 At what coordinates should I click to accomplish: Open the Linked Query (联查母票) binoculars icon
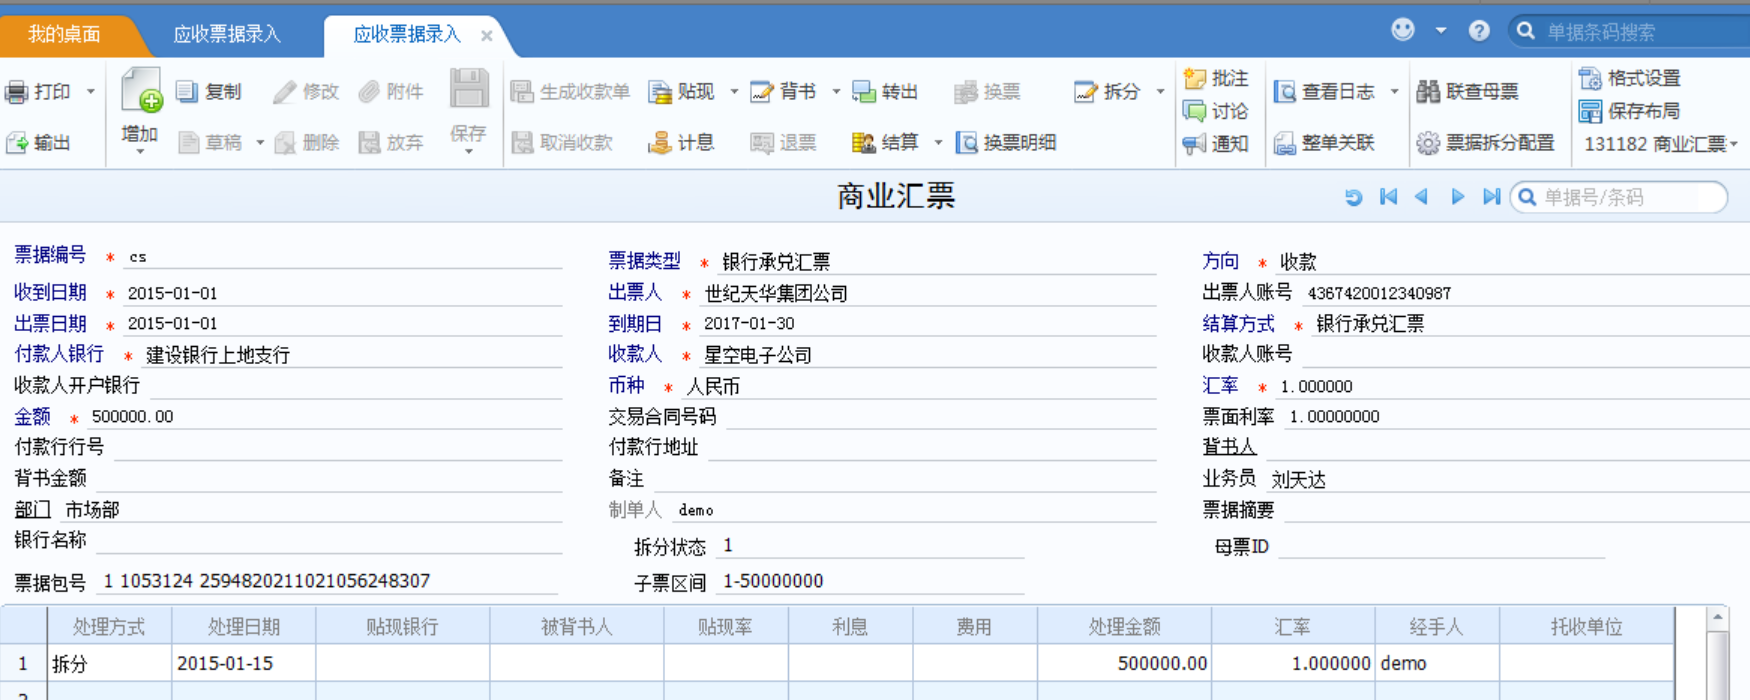point(1428,92)
